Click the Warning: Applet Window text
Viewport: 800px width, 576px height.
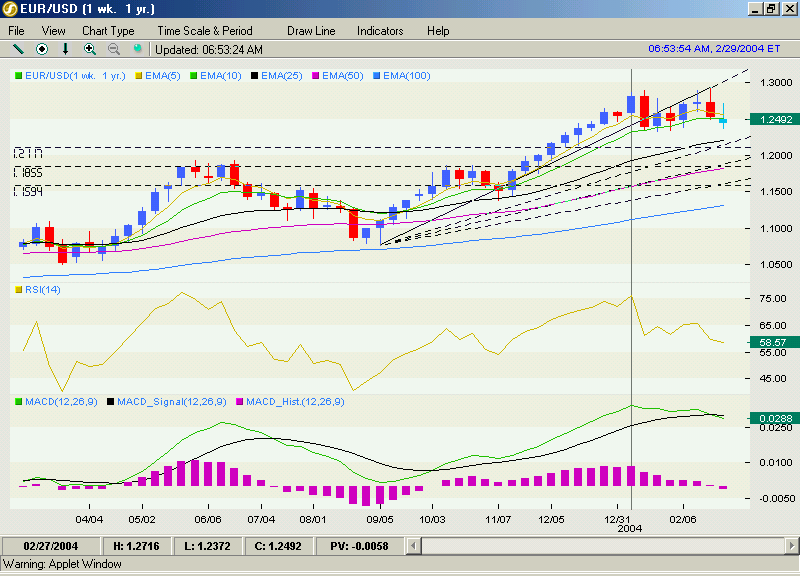coord(62,564)
